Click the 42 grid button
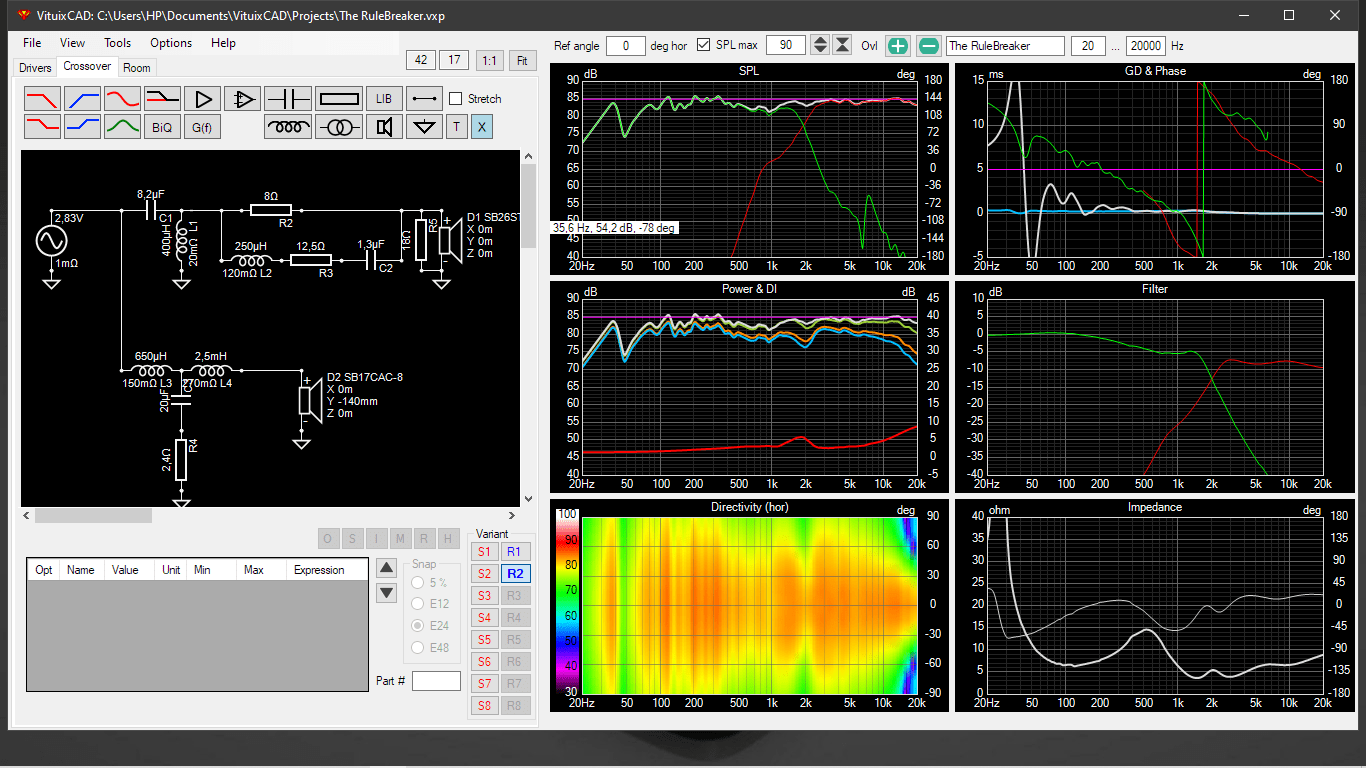 [421, 60]
